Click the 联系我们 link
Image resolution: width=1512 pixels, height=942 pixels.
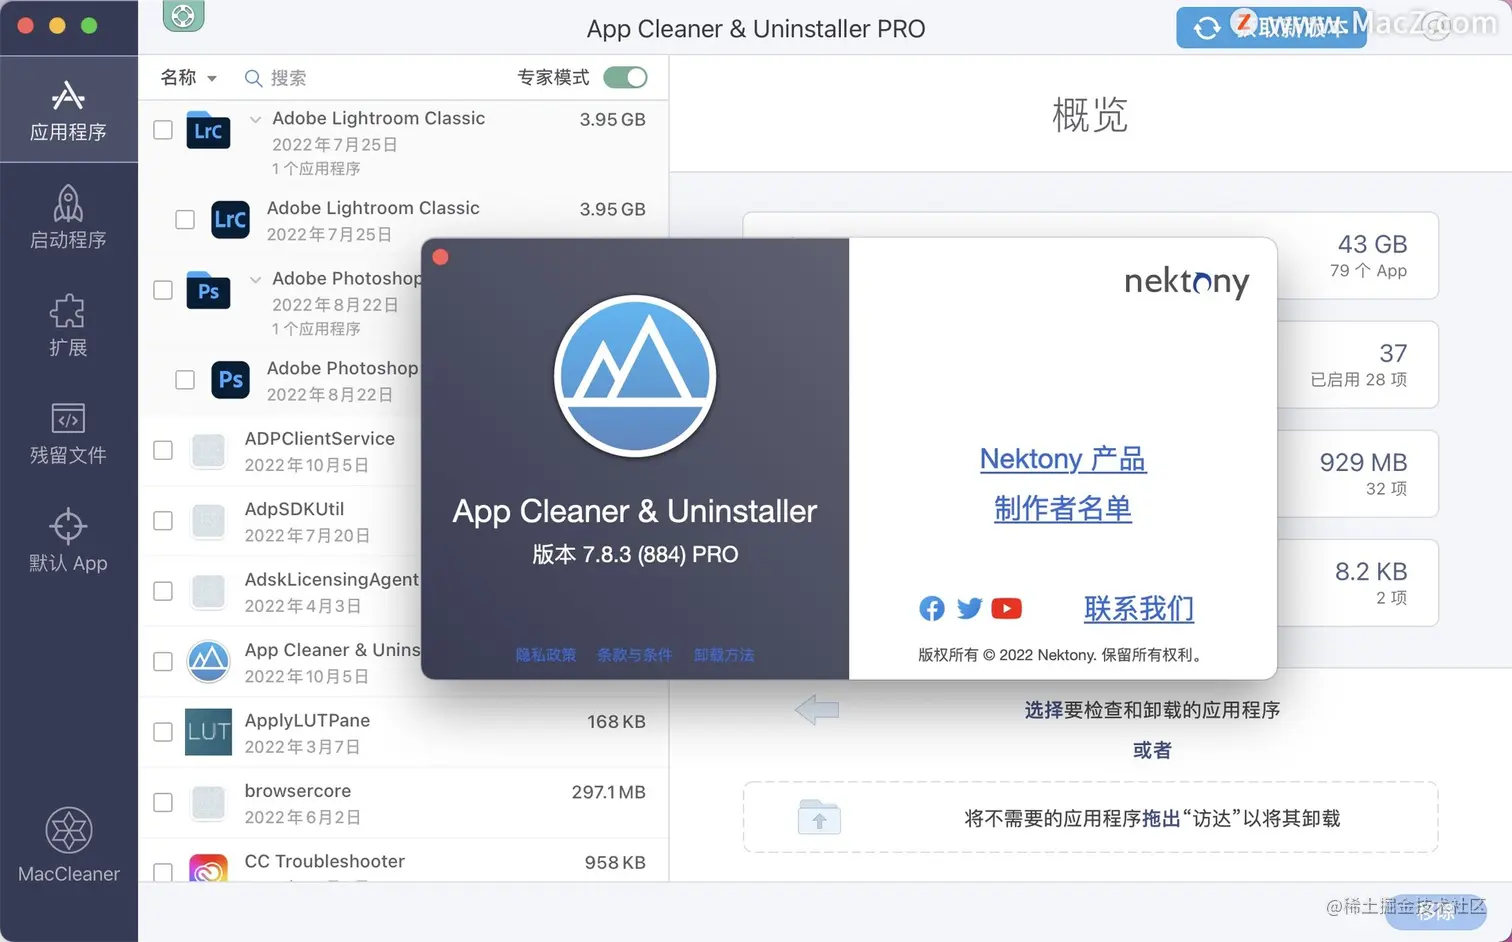(x=1139, y=608)
